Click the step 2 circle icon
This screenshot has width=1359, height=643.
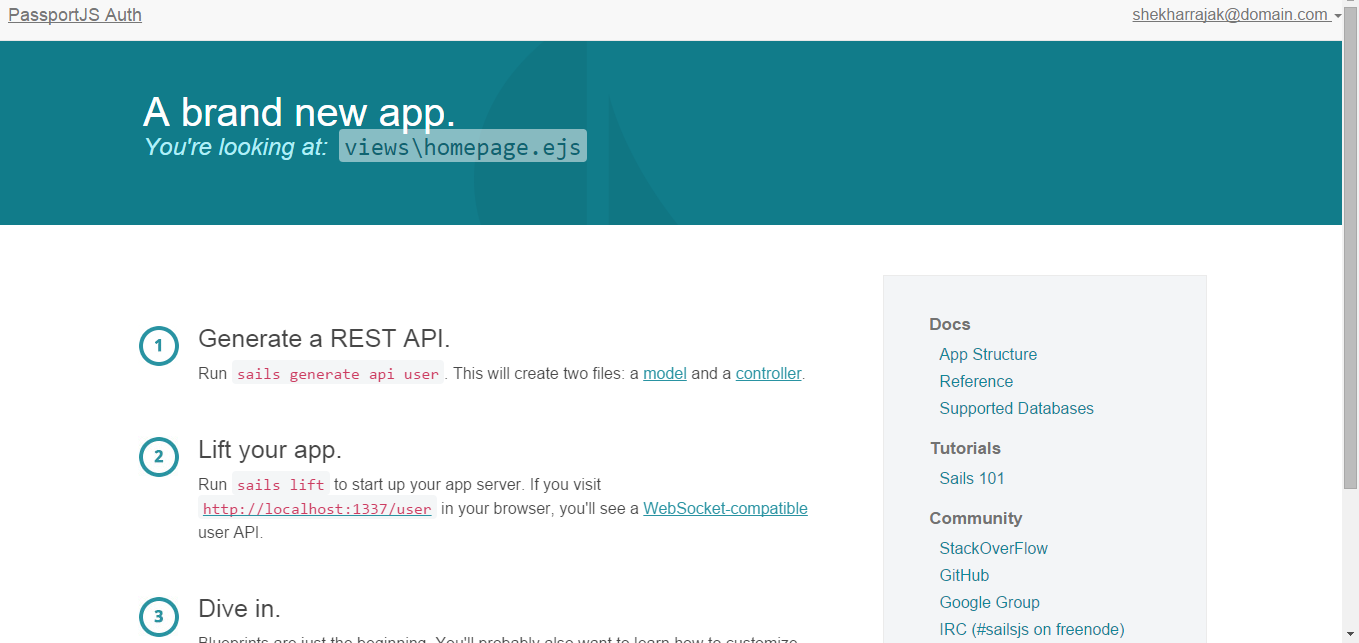coord(158,457)
